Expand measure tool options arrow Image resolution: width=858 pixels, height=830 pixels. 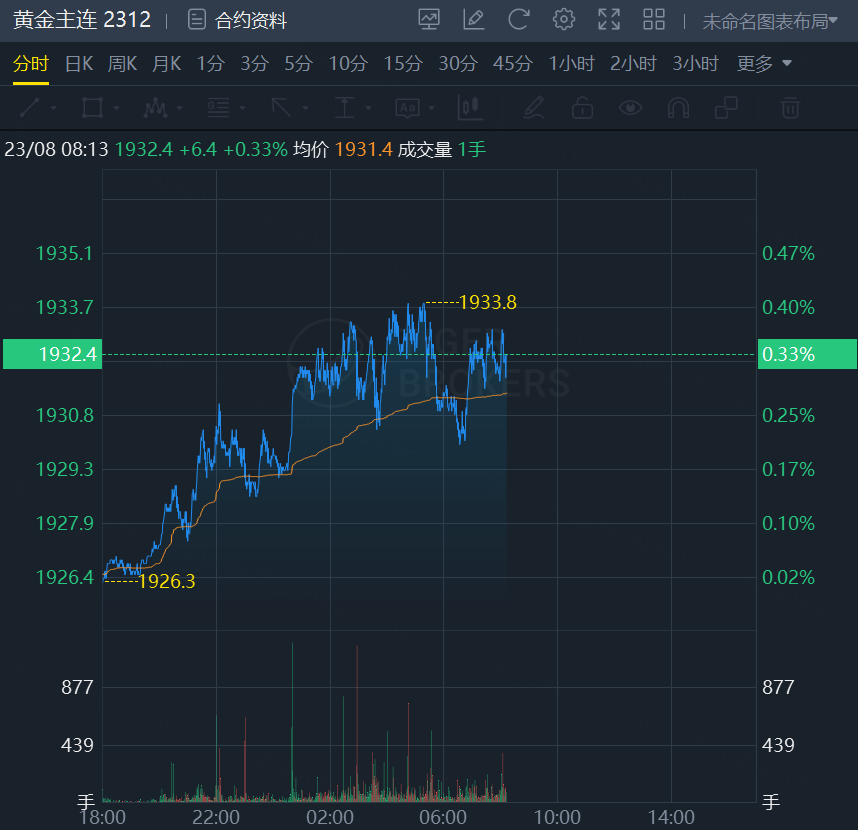pos(368,108)
